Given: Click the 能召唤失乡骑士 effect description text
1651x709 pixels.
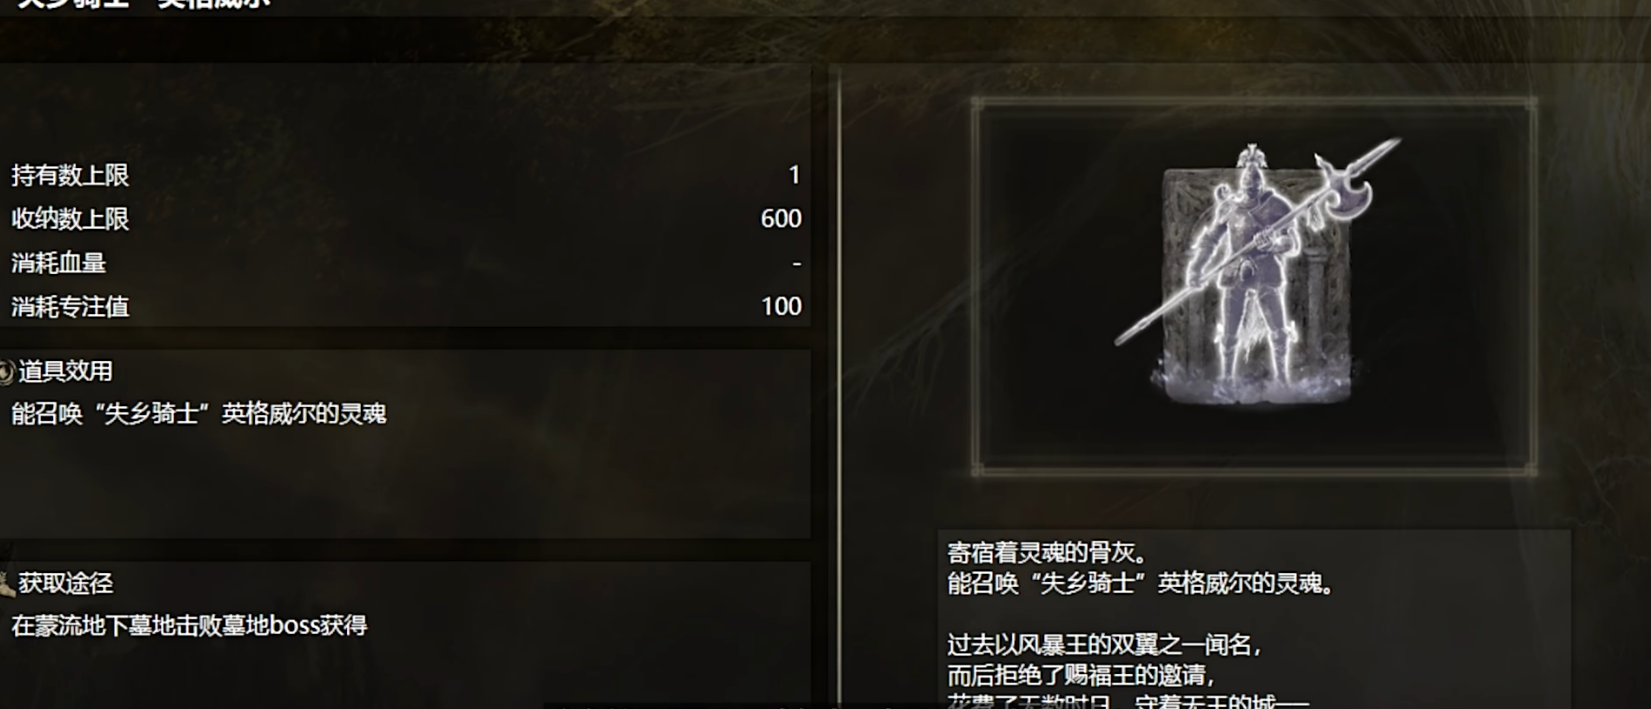Looking at the screenshot, I should 199,414.
